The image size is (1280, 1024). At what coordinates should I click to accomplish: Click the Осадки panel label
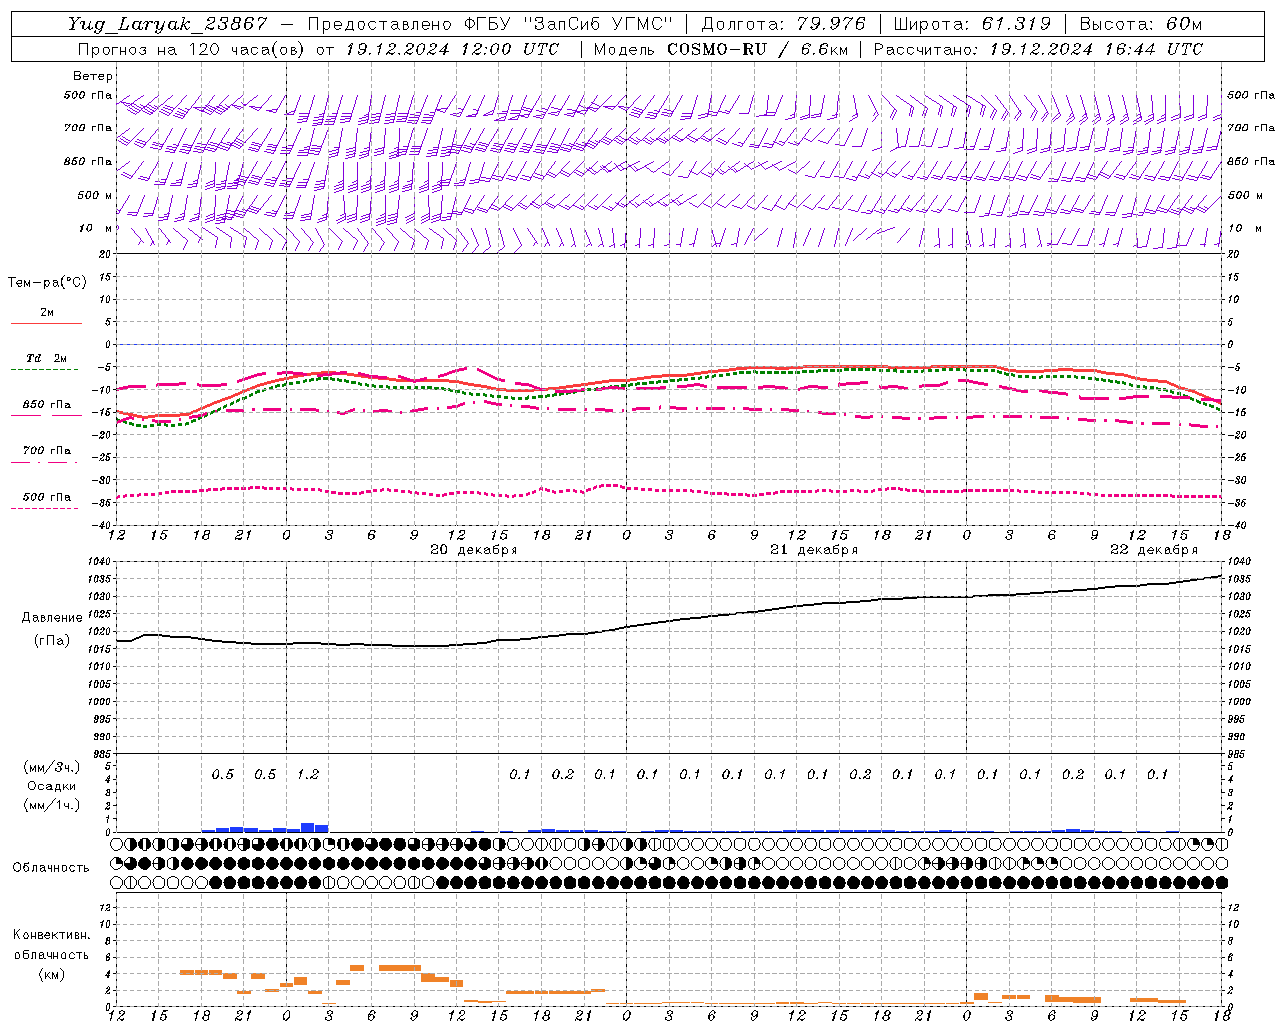point(52,786)
